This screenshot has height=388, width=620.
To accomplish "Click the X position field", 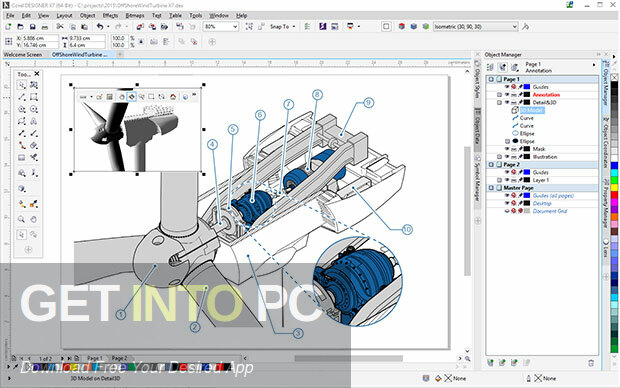I will [x=40, y=38].
